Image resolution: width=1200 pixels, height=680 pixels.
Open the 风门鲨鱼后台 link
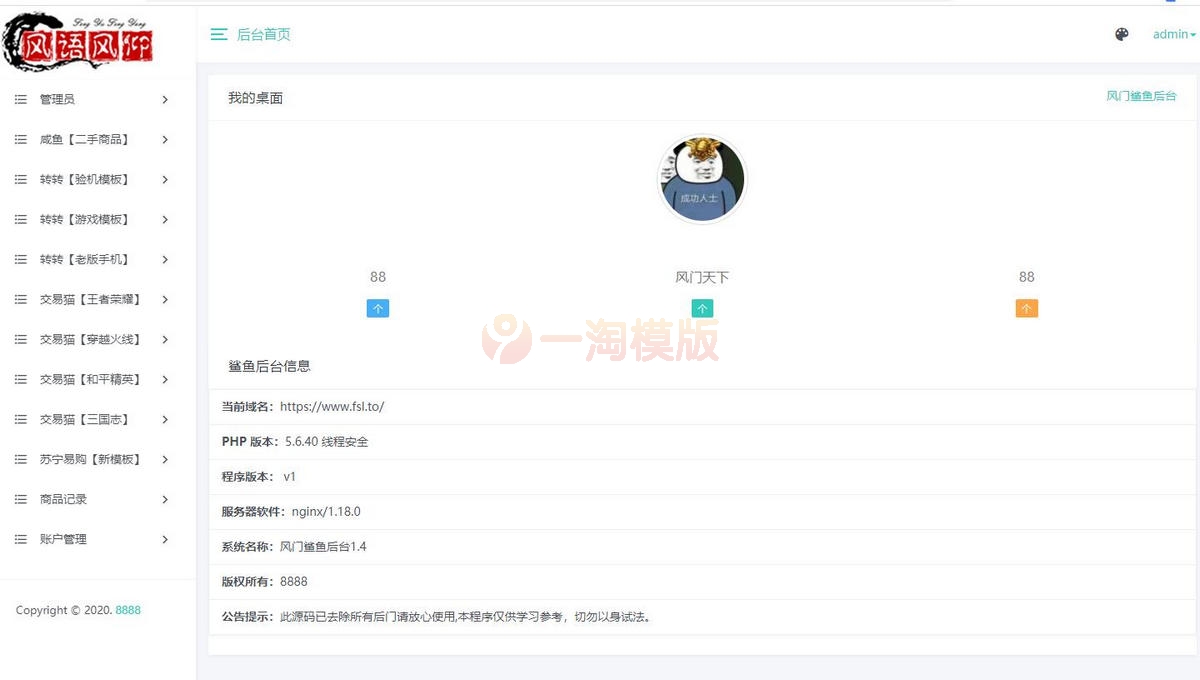point(1142,96)
